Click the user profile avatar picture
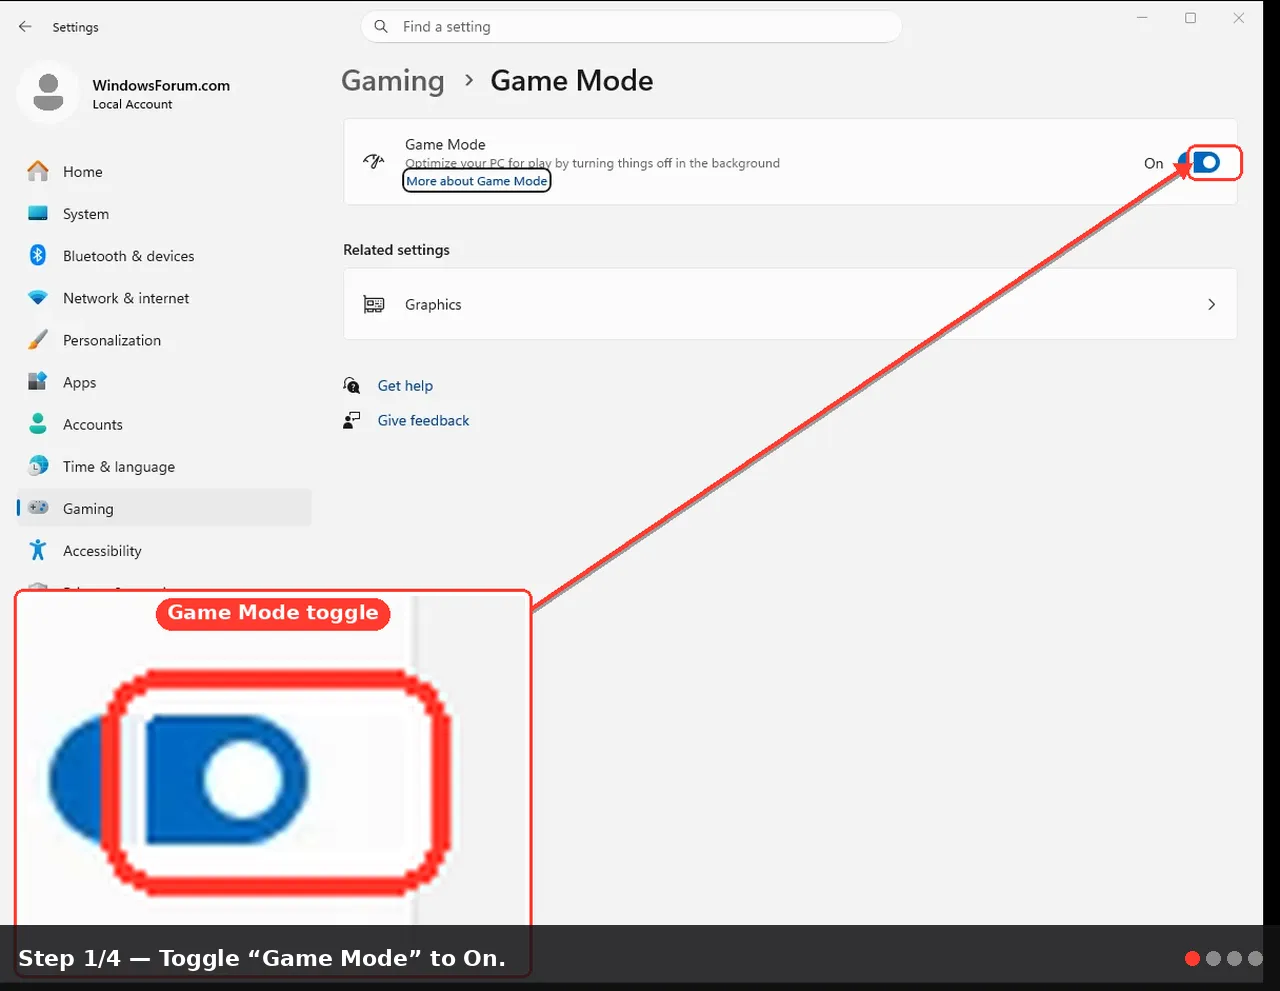Image resolution: width=1280 pixels, height=991 pixels. [48, 92]
